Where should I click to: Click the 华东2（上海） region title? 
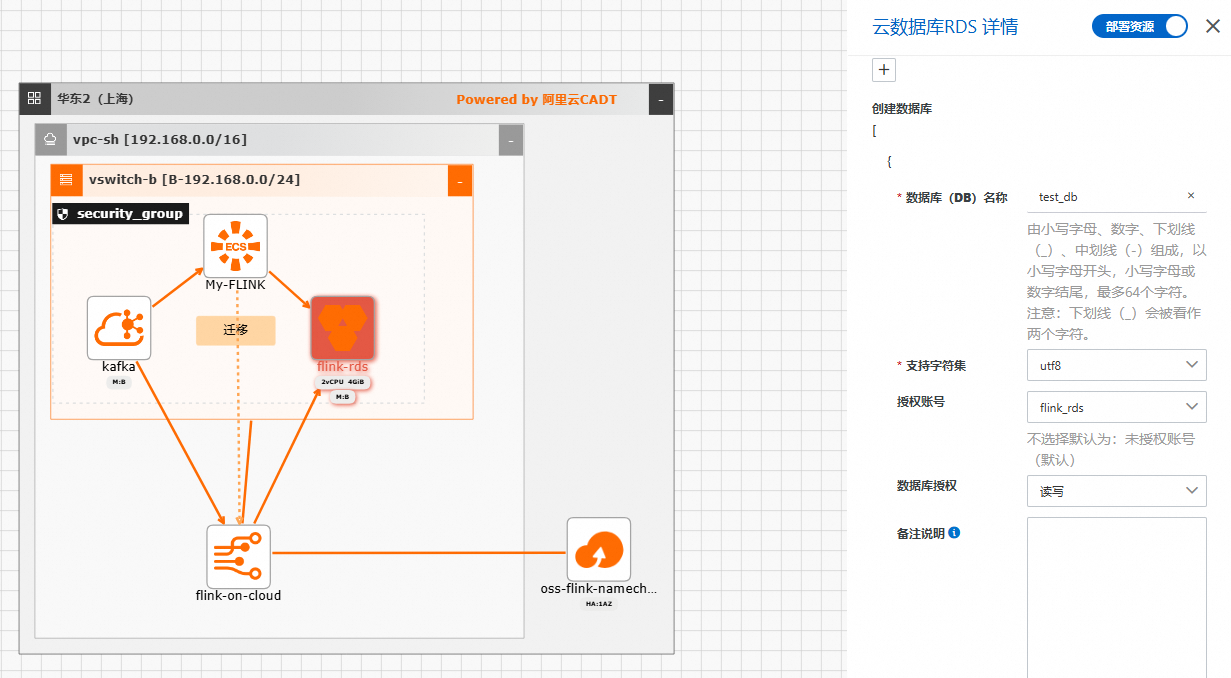click(95, 99)
